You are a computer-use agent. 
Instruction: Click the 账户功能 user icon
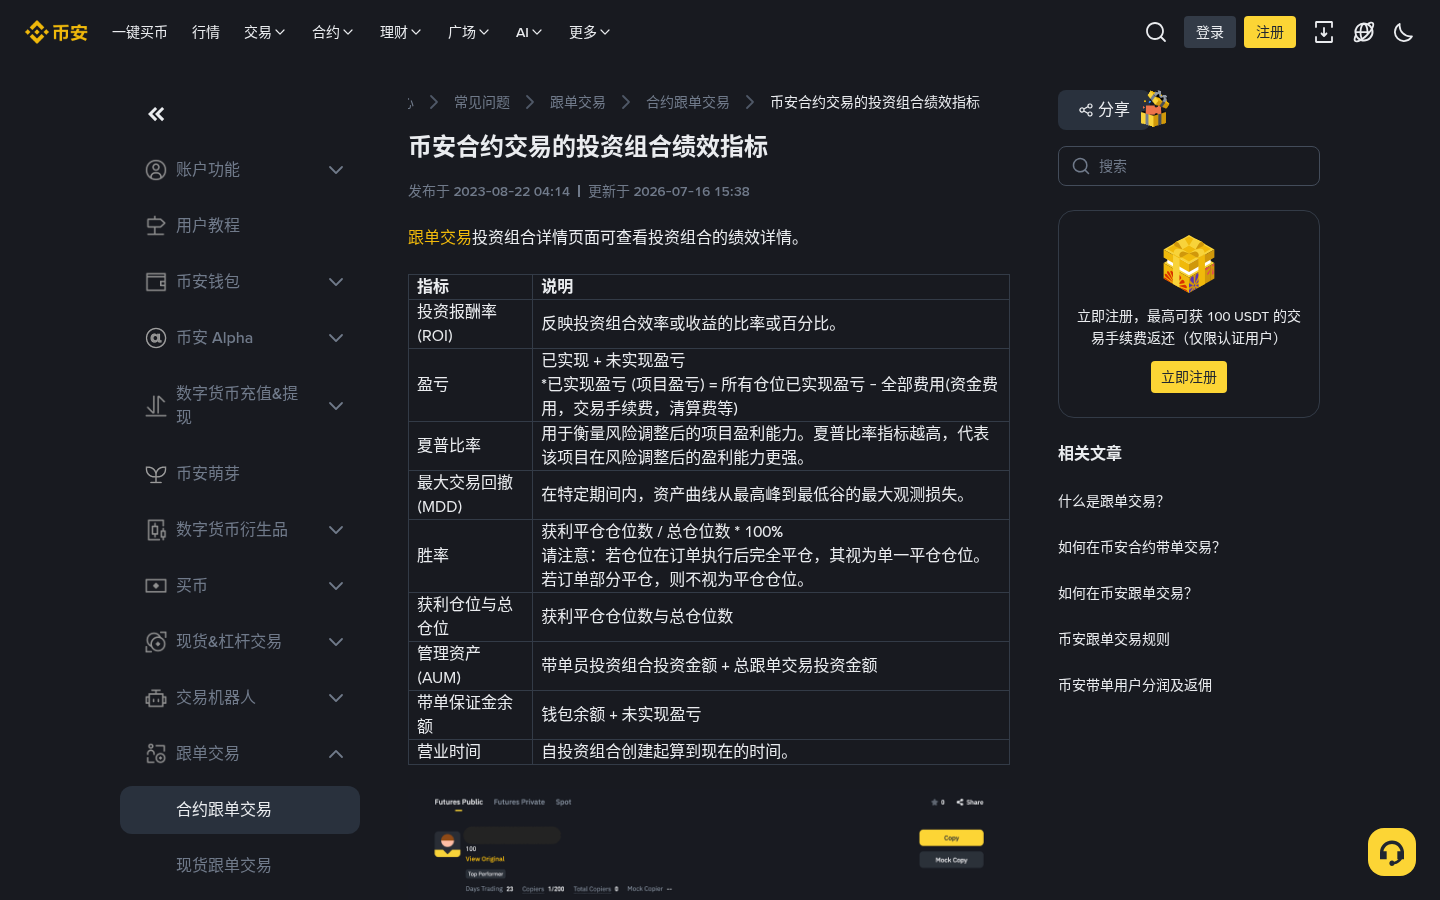click(156, 170)
